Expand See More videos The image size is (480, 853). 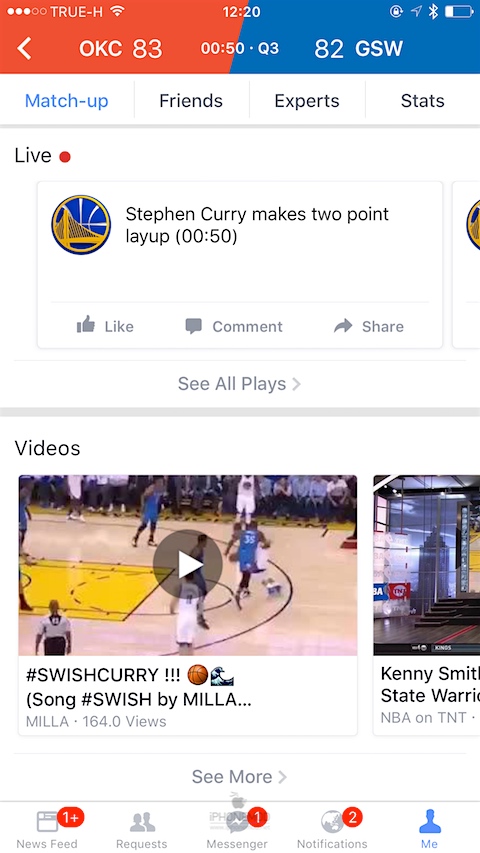pyautogui.click(x=239, y=777)
